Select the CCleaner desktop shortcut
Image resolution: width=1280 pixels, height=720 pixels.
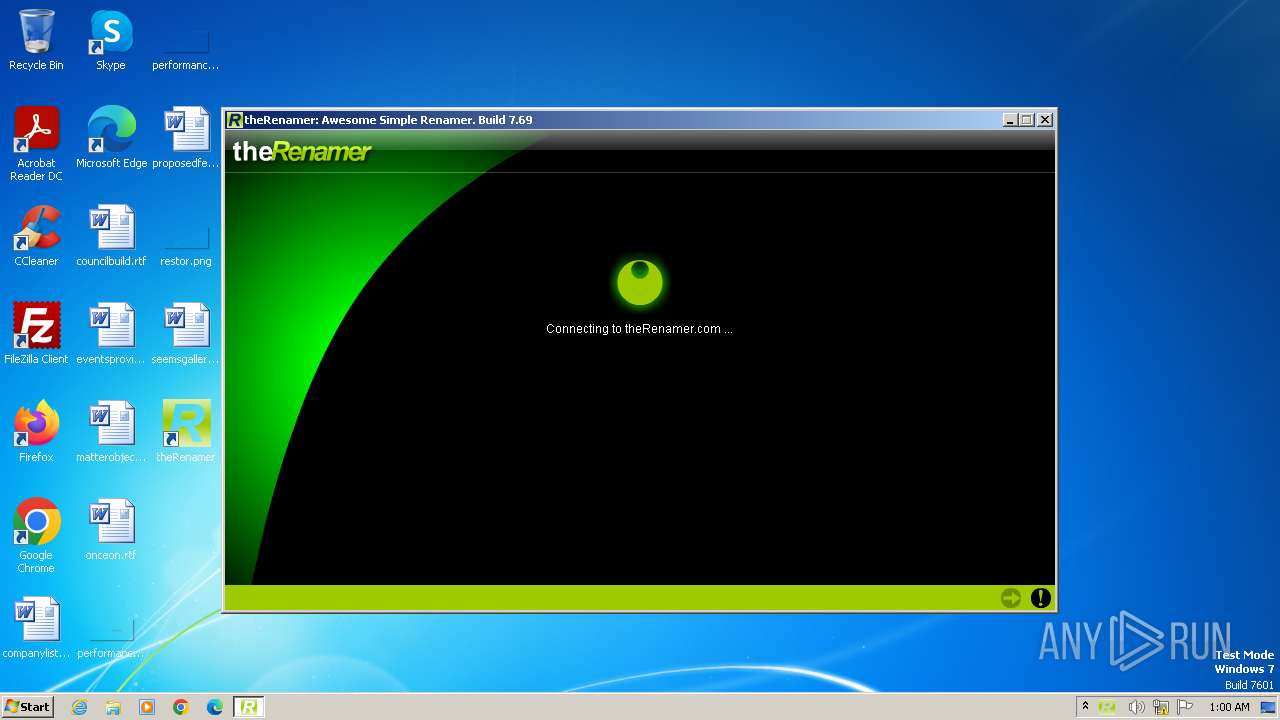36,236
